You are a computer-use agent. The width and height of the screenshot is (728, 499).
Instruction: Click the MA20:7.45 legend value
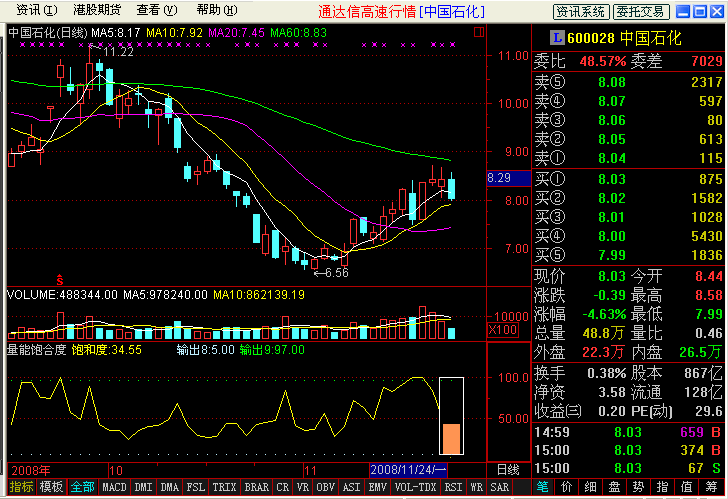[x=236, y=32]
